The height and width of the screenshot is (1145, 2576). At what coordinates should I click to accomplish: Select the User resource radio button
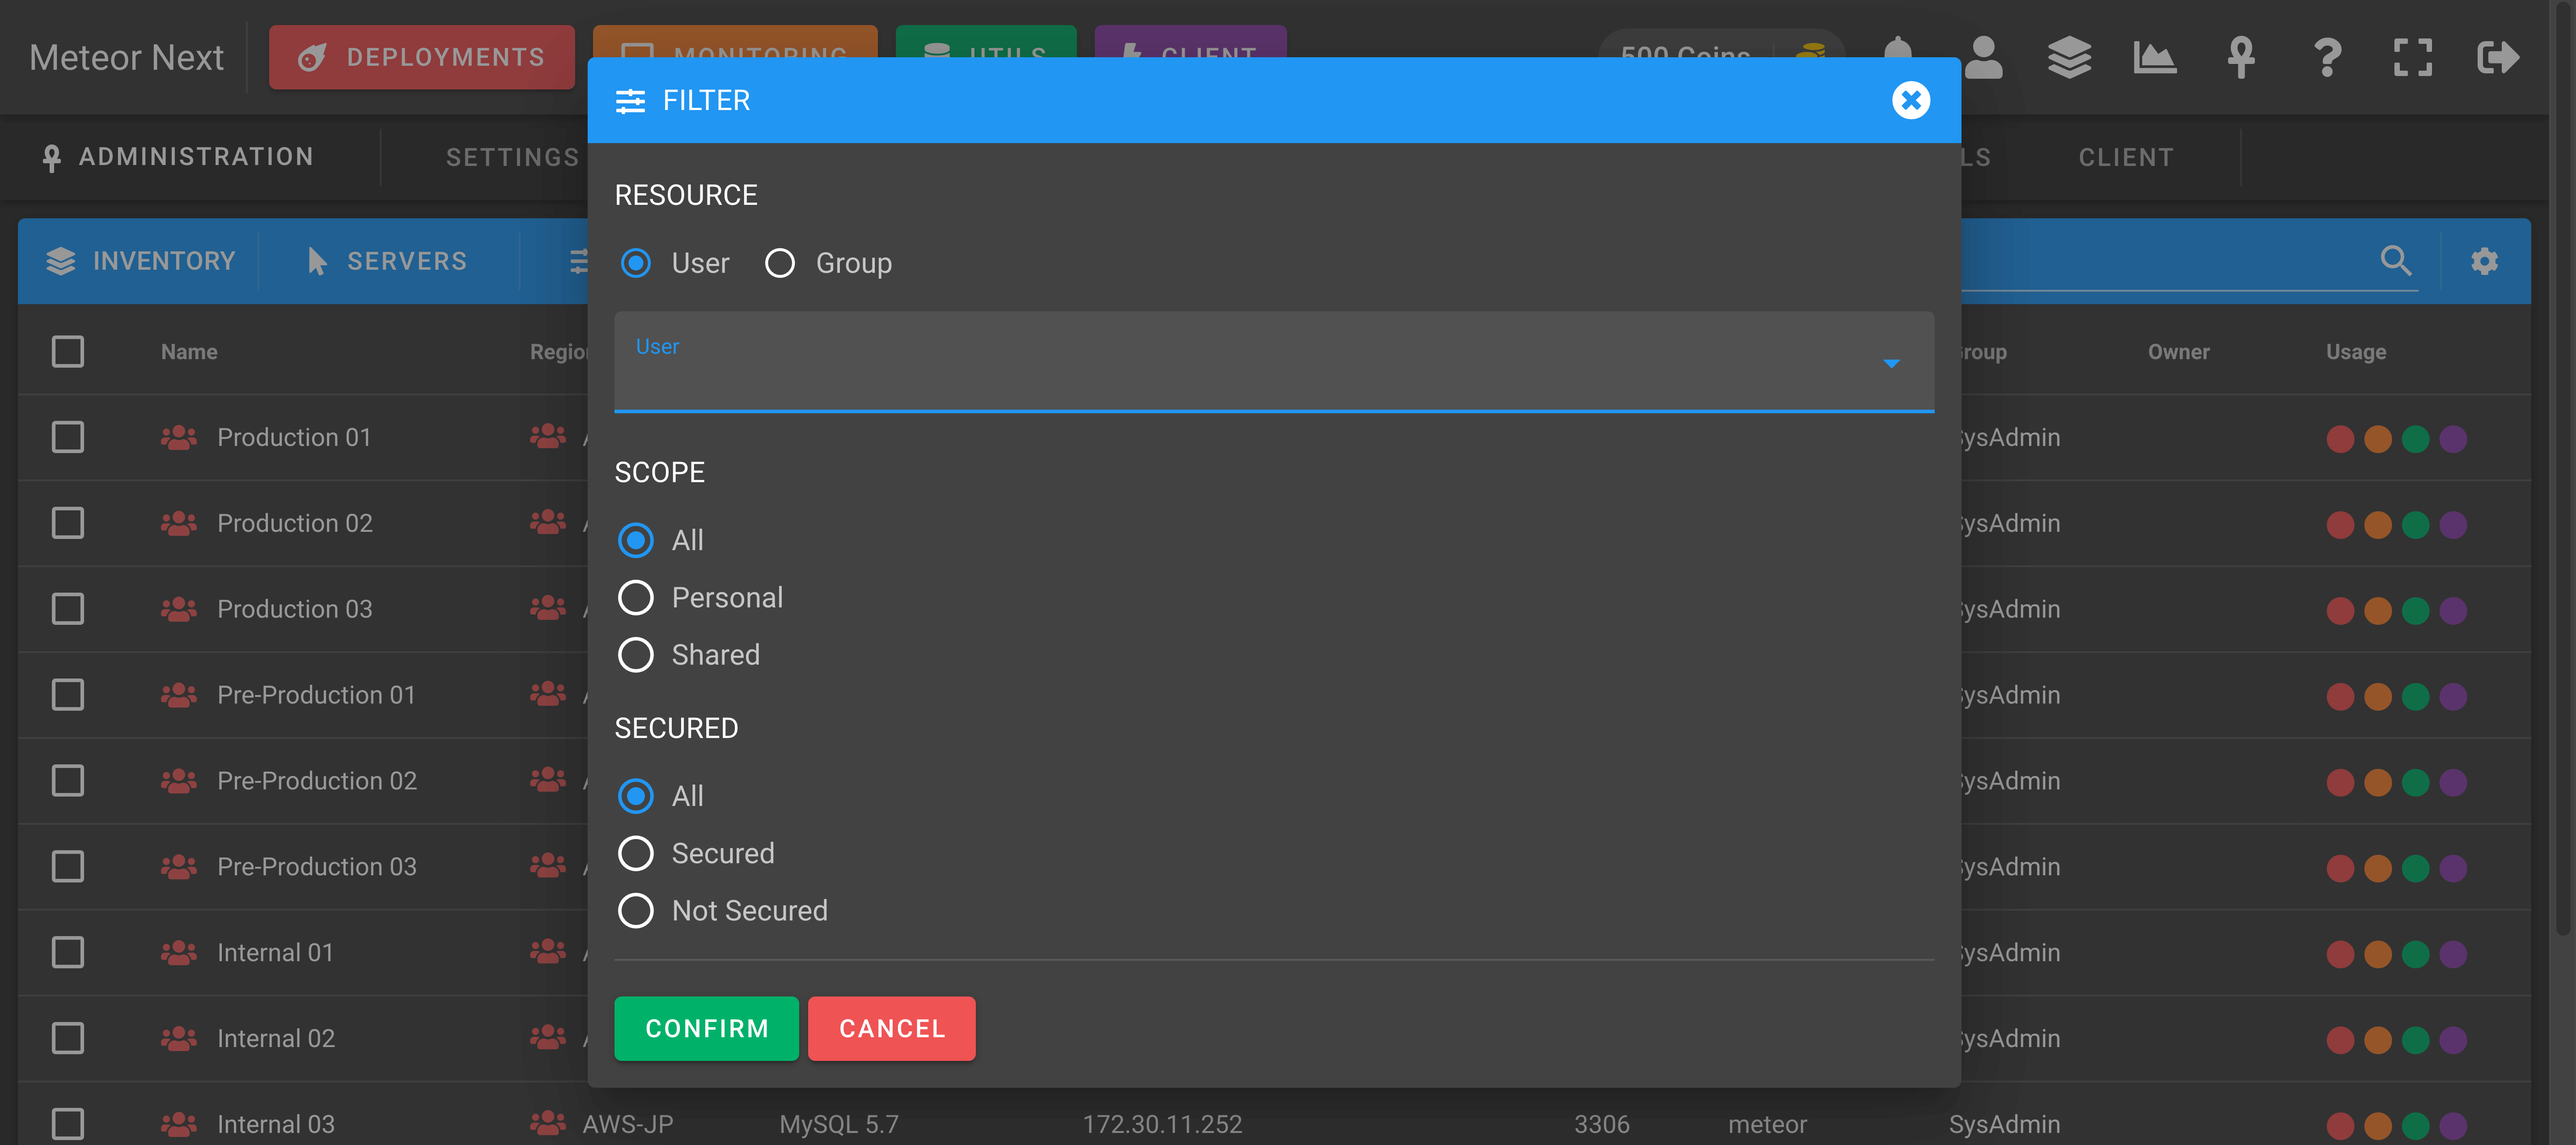coord(635,263)
